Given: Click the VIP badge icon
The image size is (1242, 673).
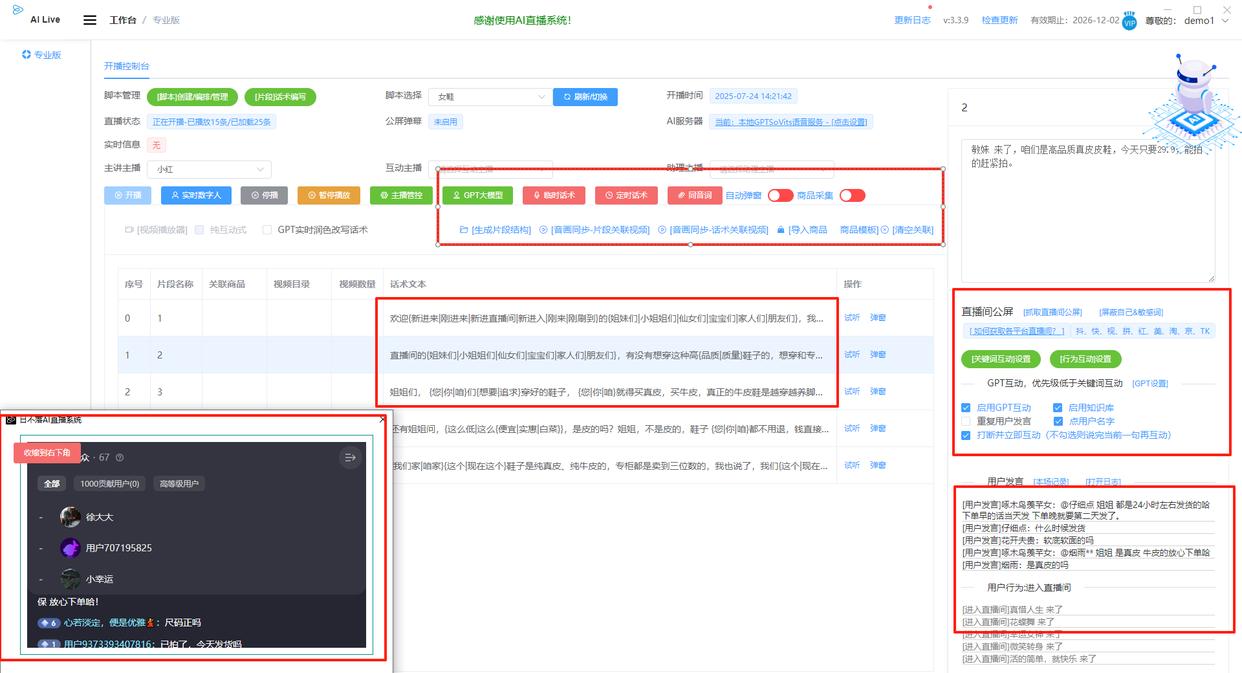Looking at the screenshot, I should pos(1129,21).
